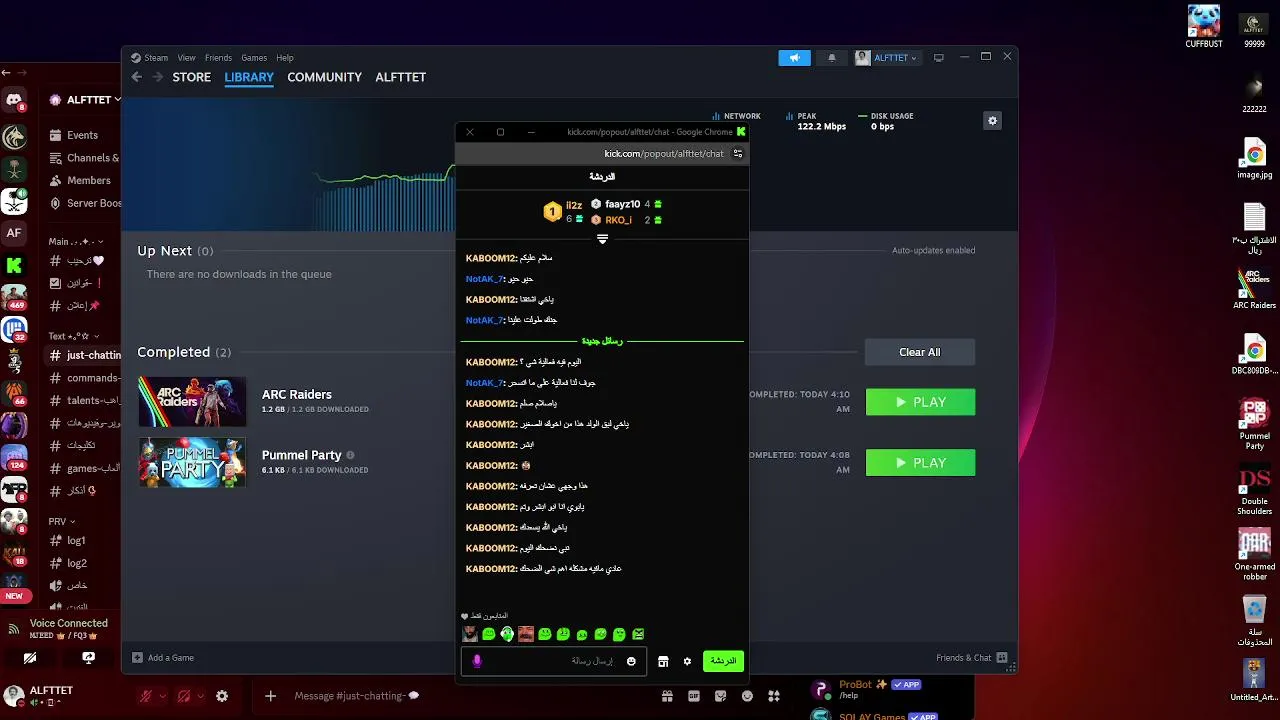Open Chrome site controls icon beside the URL
The image size is (1280, 720).
point(738,154)
